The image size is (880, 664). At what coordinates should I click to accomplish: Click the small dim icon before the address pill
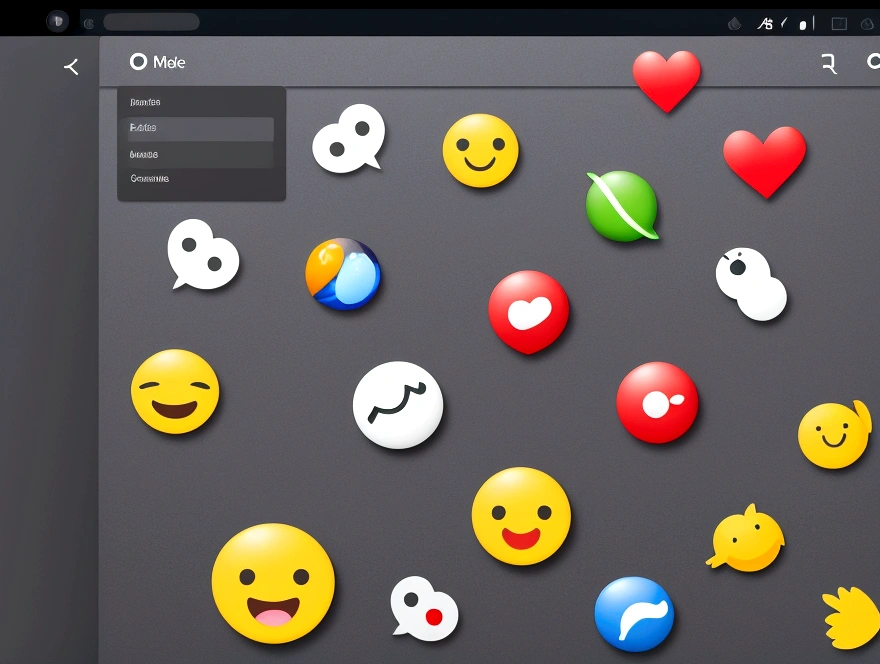click(x=89, y=24)
